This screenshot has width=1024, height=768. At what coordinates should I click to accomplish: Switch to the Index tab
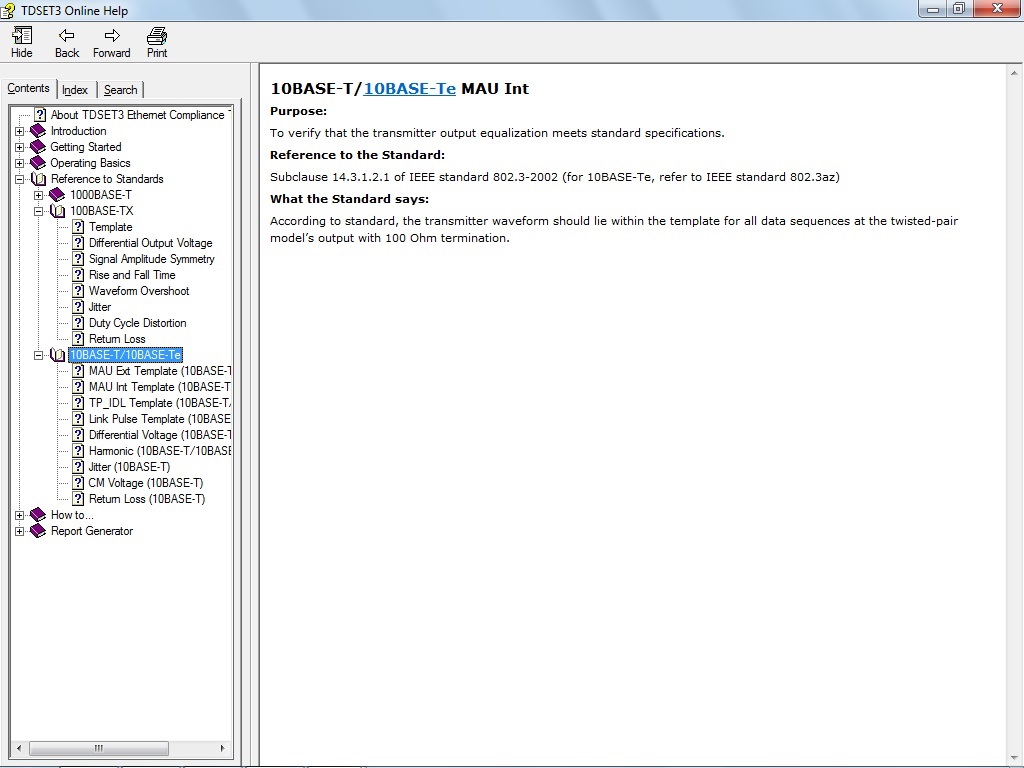(x=75, y=89)
